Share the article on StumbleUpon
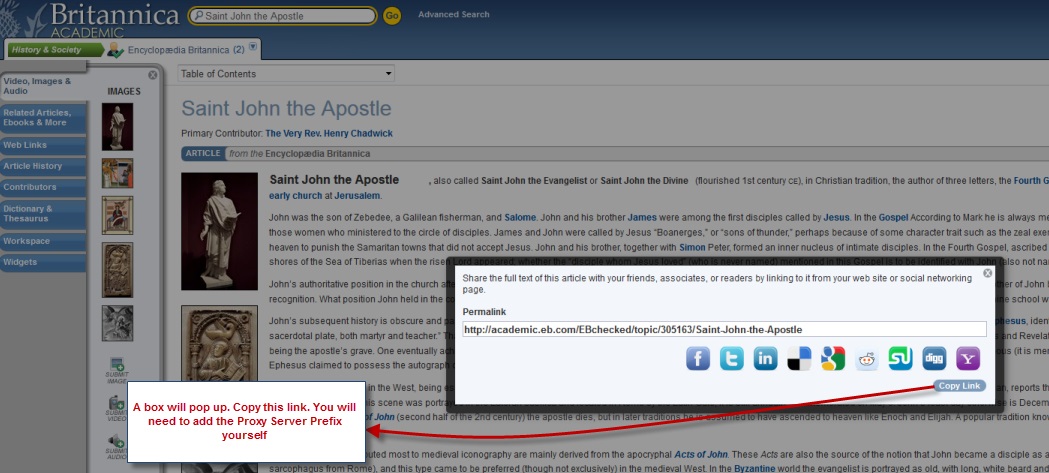The image size is (1049, 473). [x=900, y=359]
